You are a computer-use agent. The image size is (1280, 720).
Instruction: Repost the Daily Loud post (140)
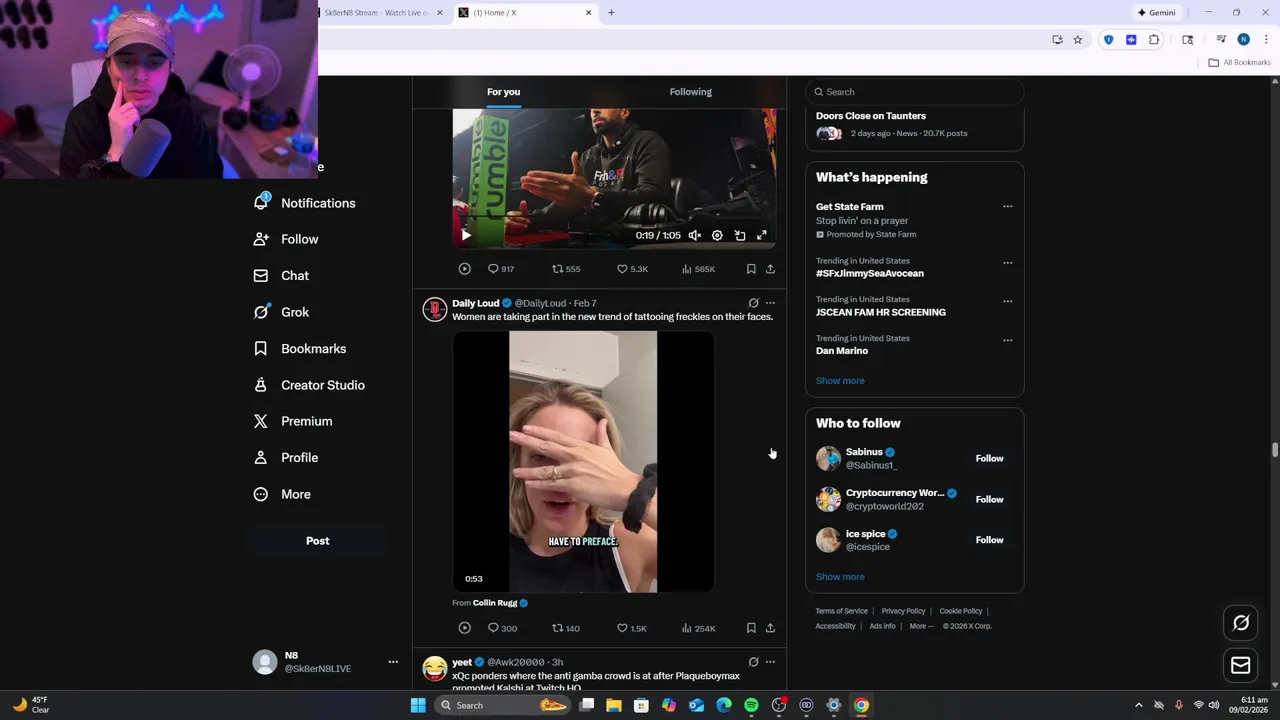coord(566,628)
